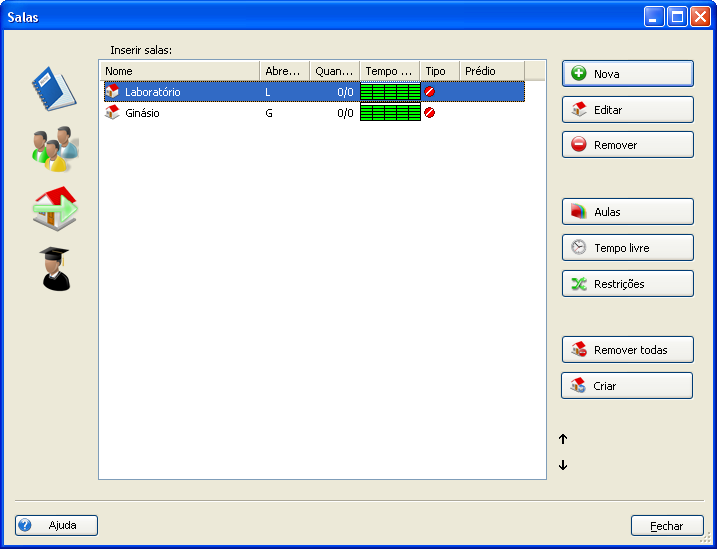
Task: Open the Tempo livre settings
Action: tap(627, 248)
